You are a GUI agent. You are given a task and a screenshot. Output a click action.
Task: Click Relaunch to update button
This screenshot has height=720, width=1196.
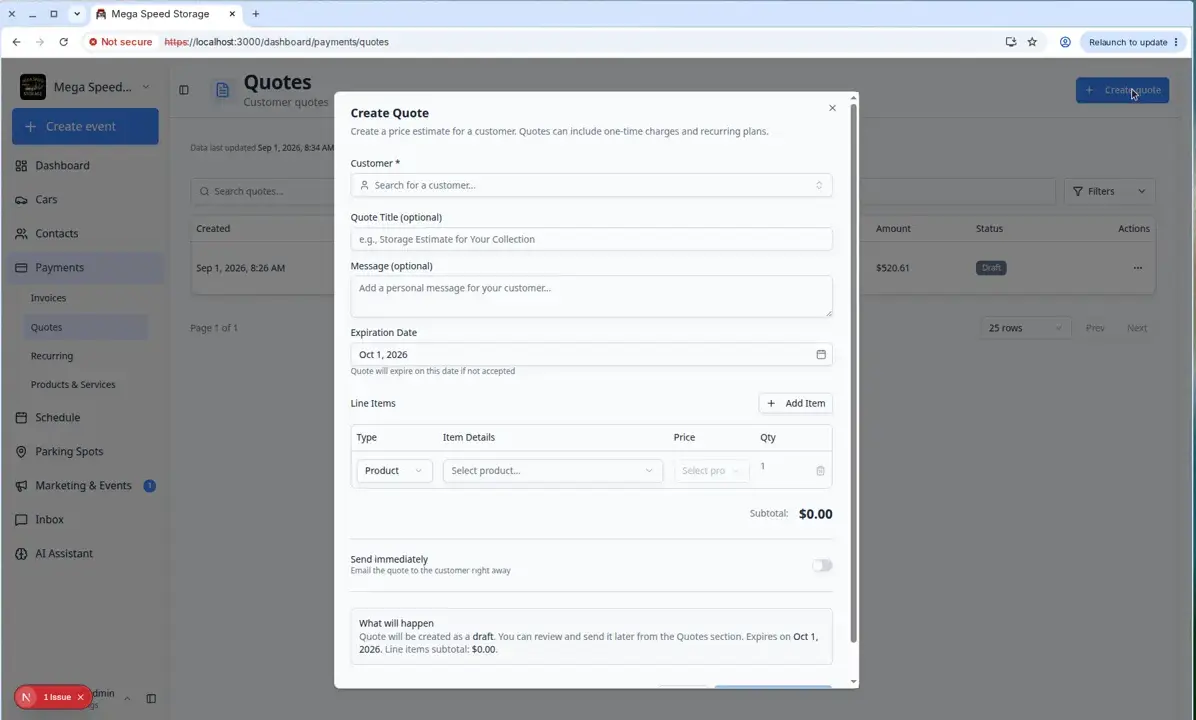(x=1133, y=42)
